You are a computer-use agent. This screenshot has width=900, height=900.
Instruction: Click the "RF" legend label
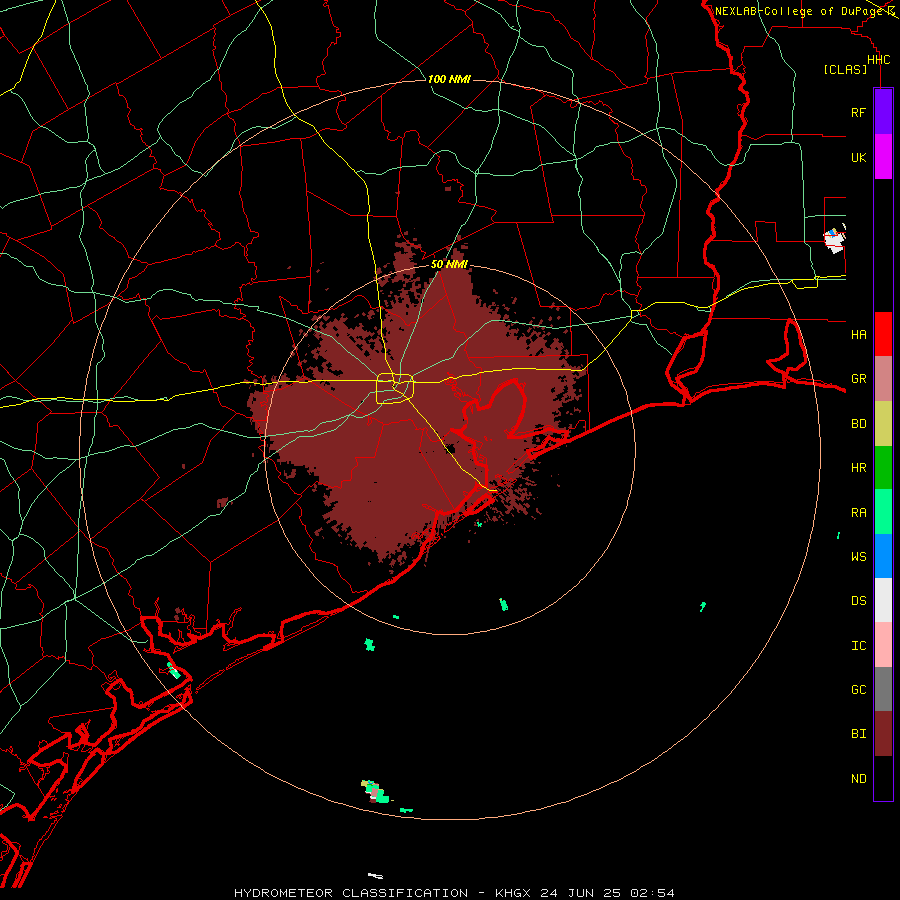pos(858,113)
